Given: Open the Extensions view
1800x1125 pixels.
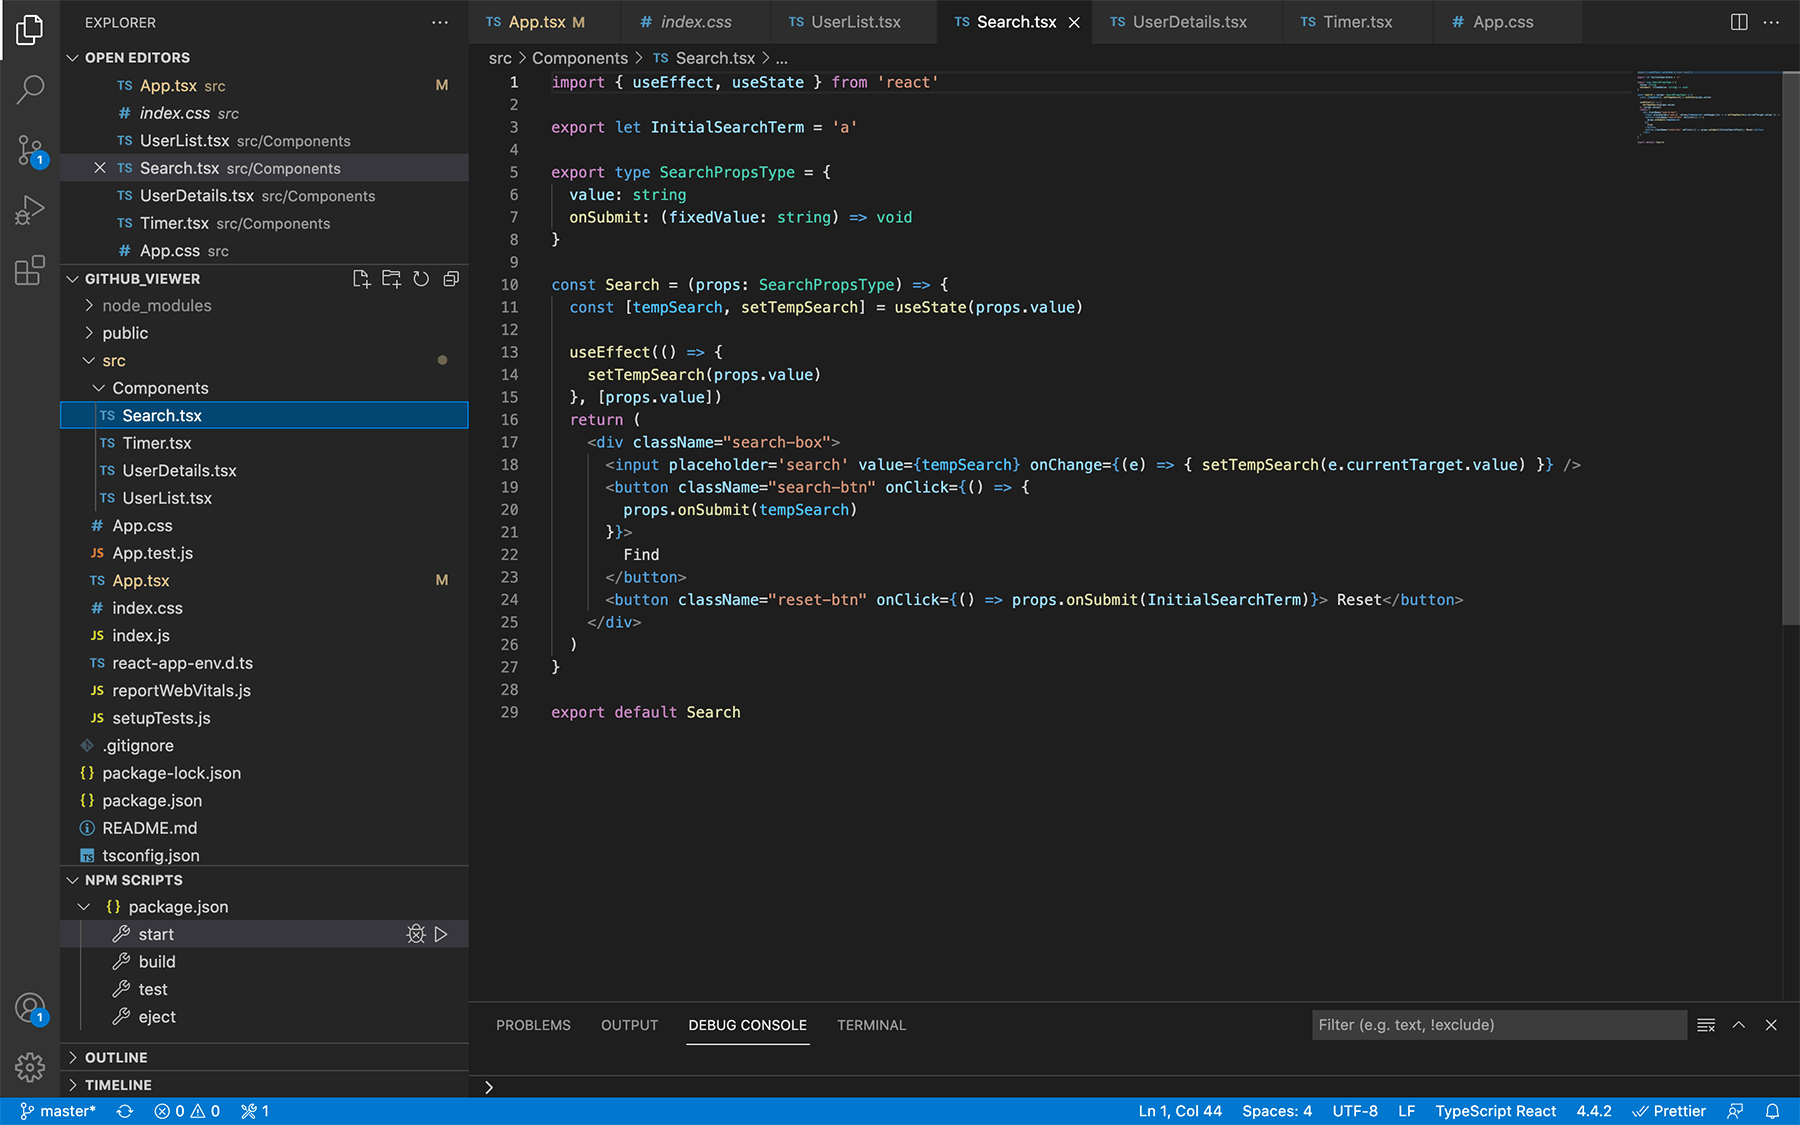Looking at the screenshot, I should tap(30, 270).
